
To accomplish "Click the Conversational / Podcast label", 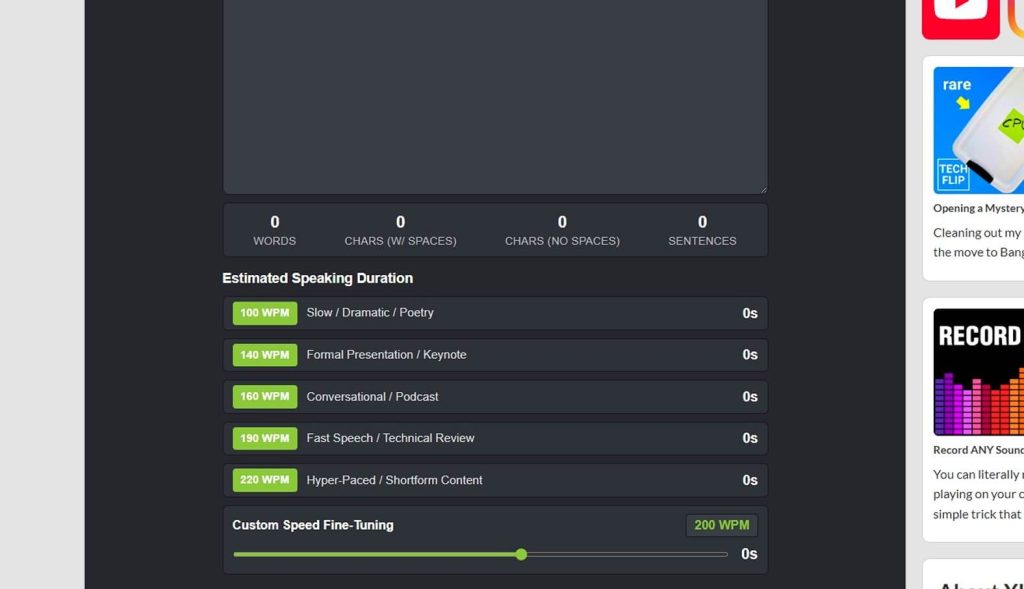I will pyautogui.click(x=372, y=396).
